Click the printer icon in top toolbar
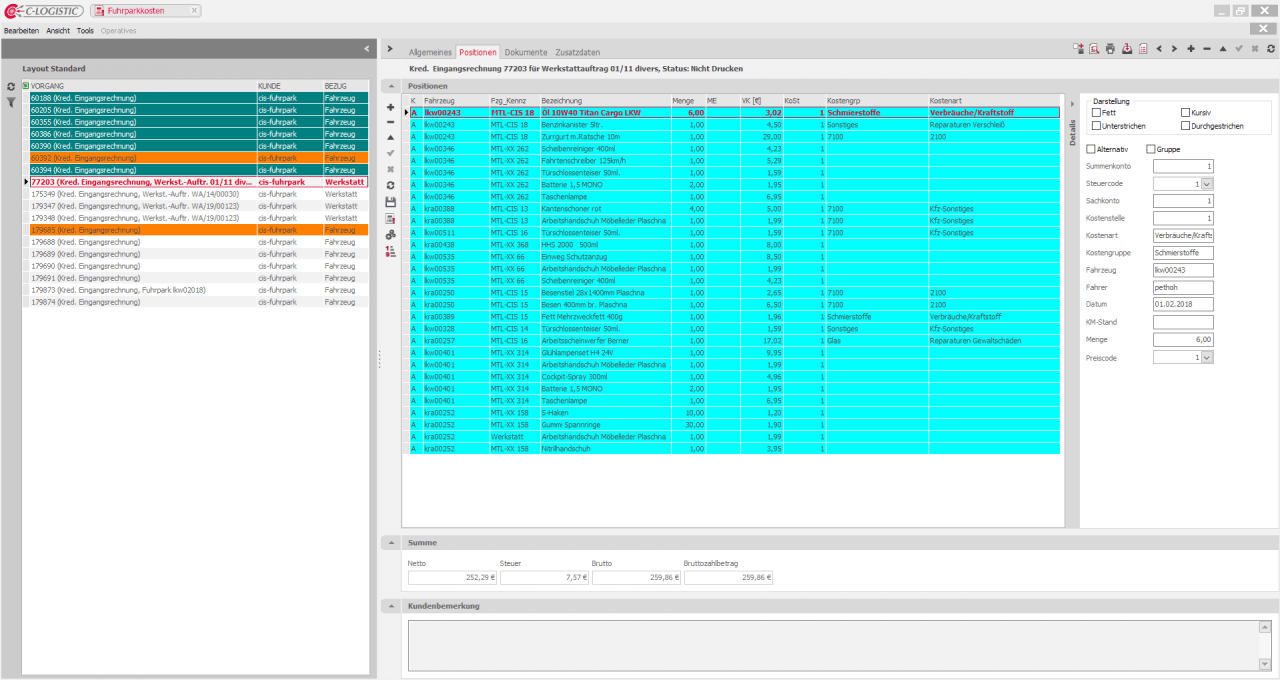 pyautogui.click(x=1110, y=48)
